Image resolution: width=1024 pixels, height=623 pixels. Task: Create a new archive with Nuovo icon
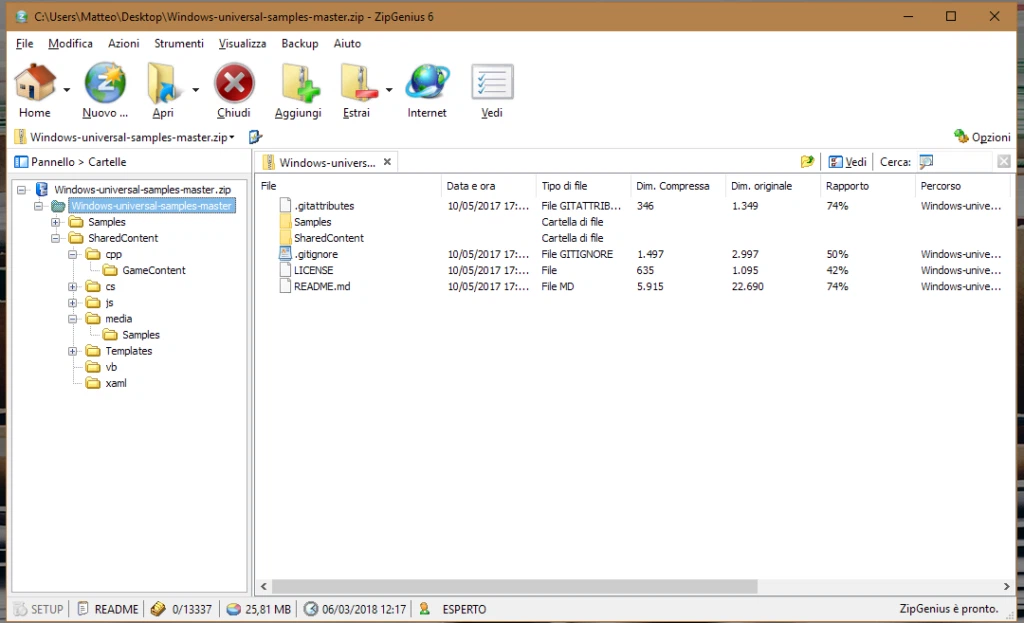(104, 84)
